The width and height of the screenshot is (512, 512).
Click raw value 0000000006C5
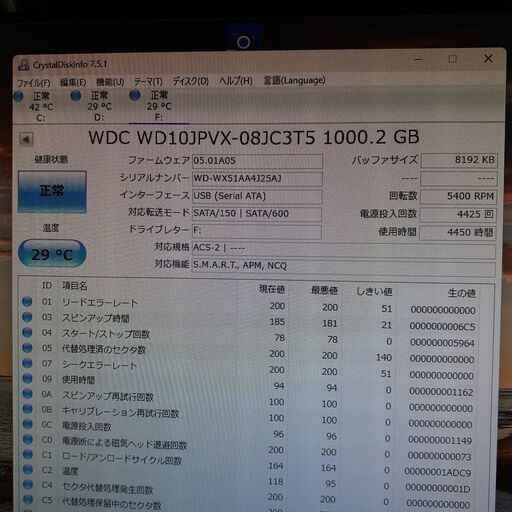(442, 326)
